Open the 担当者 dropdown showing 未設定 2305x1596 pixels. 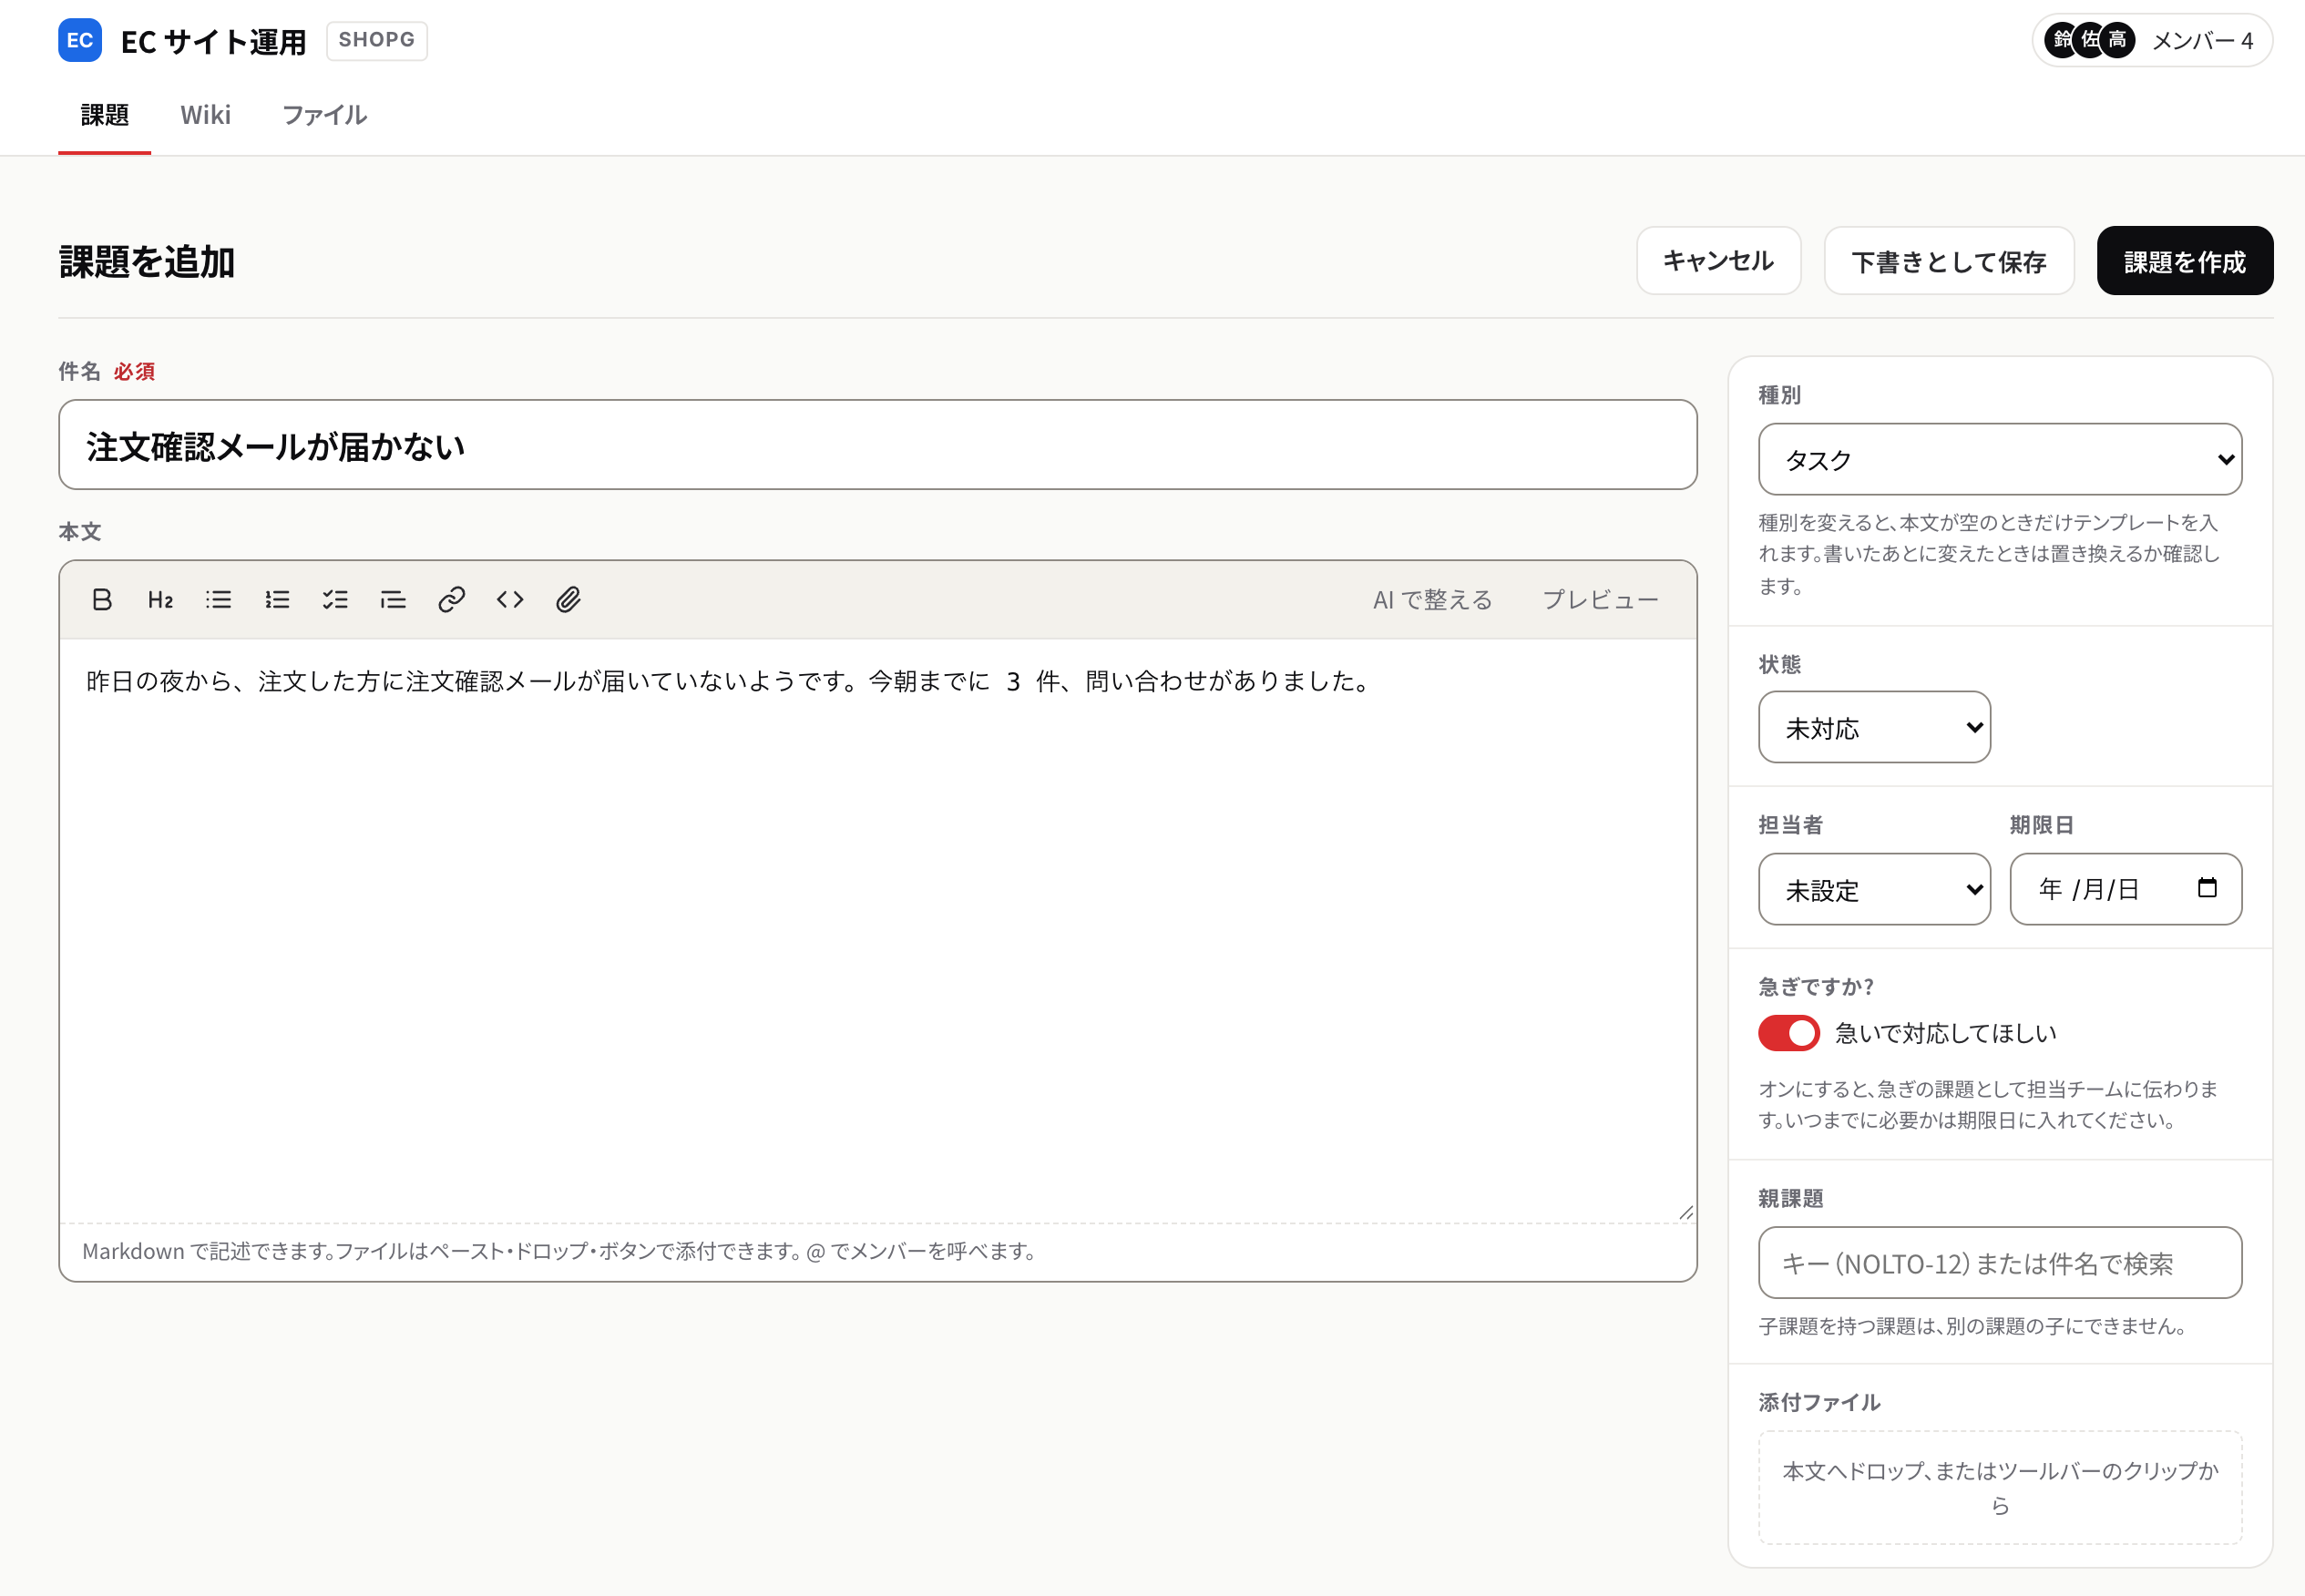pos(1874,889)
